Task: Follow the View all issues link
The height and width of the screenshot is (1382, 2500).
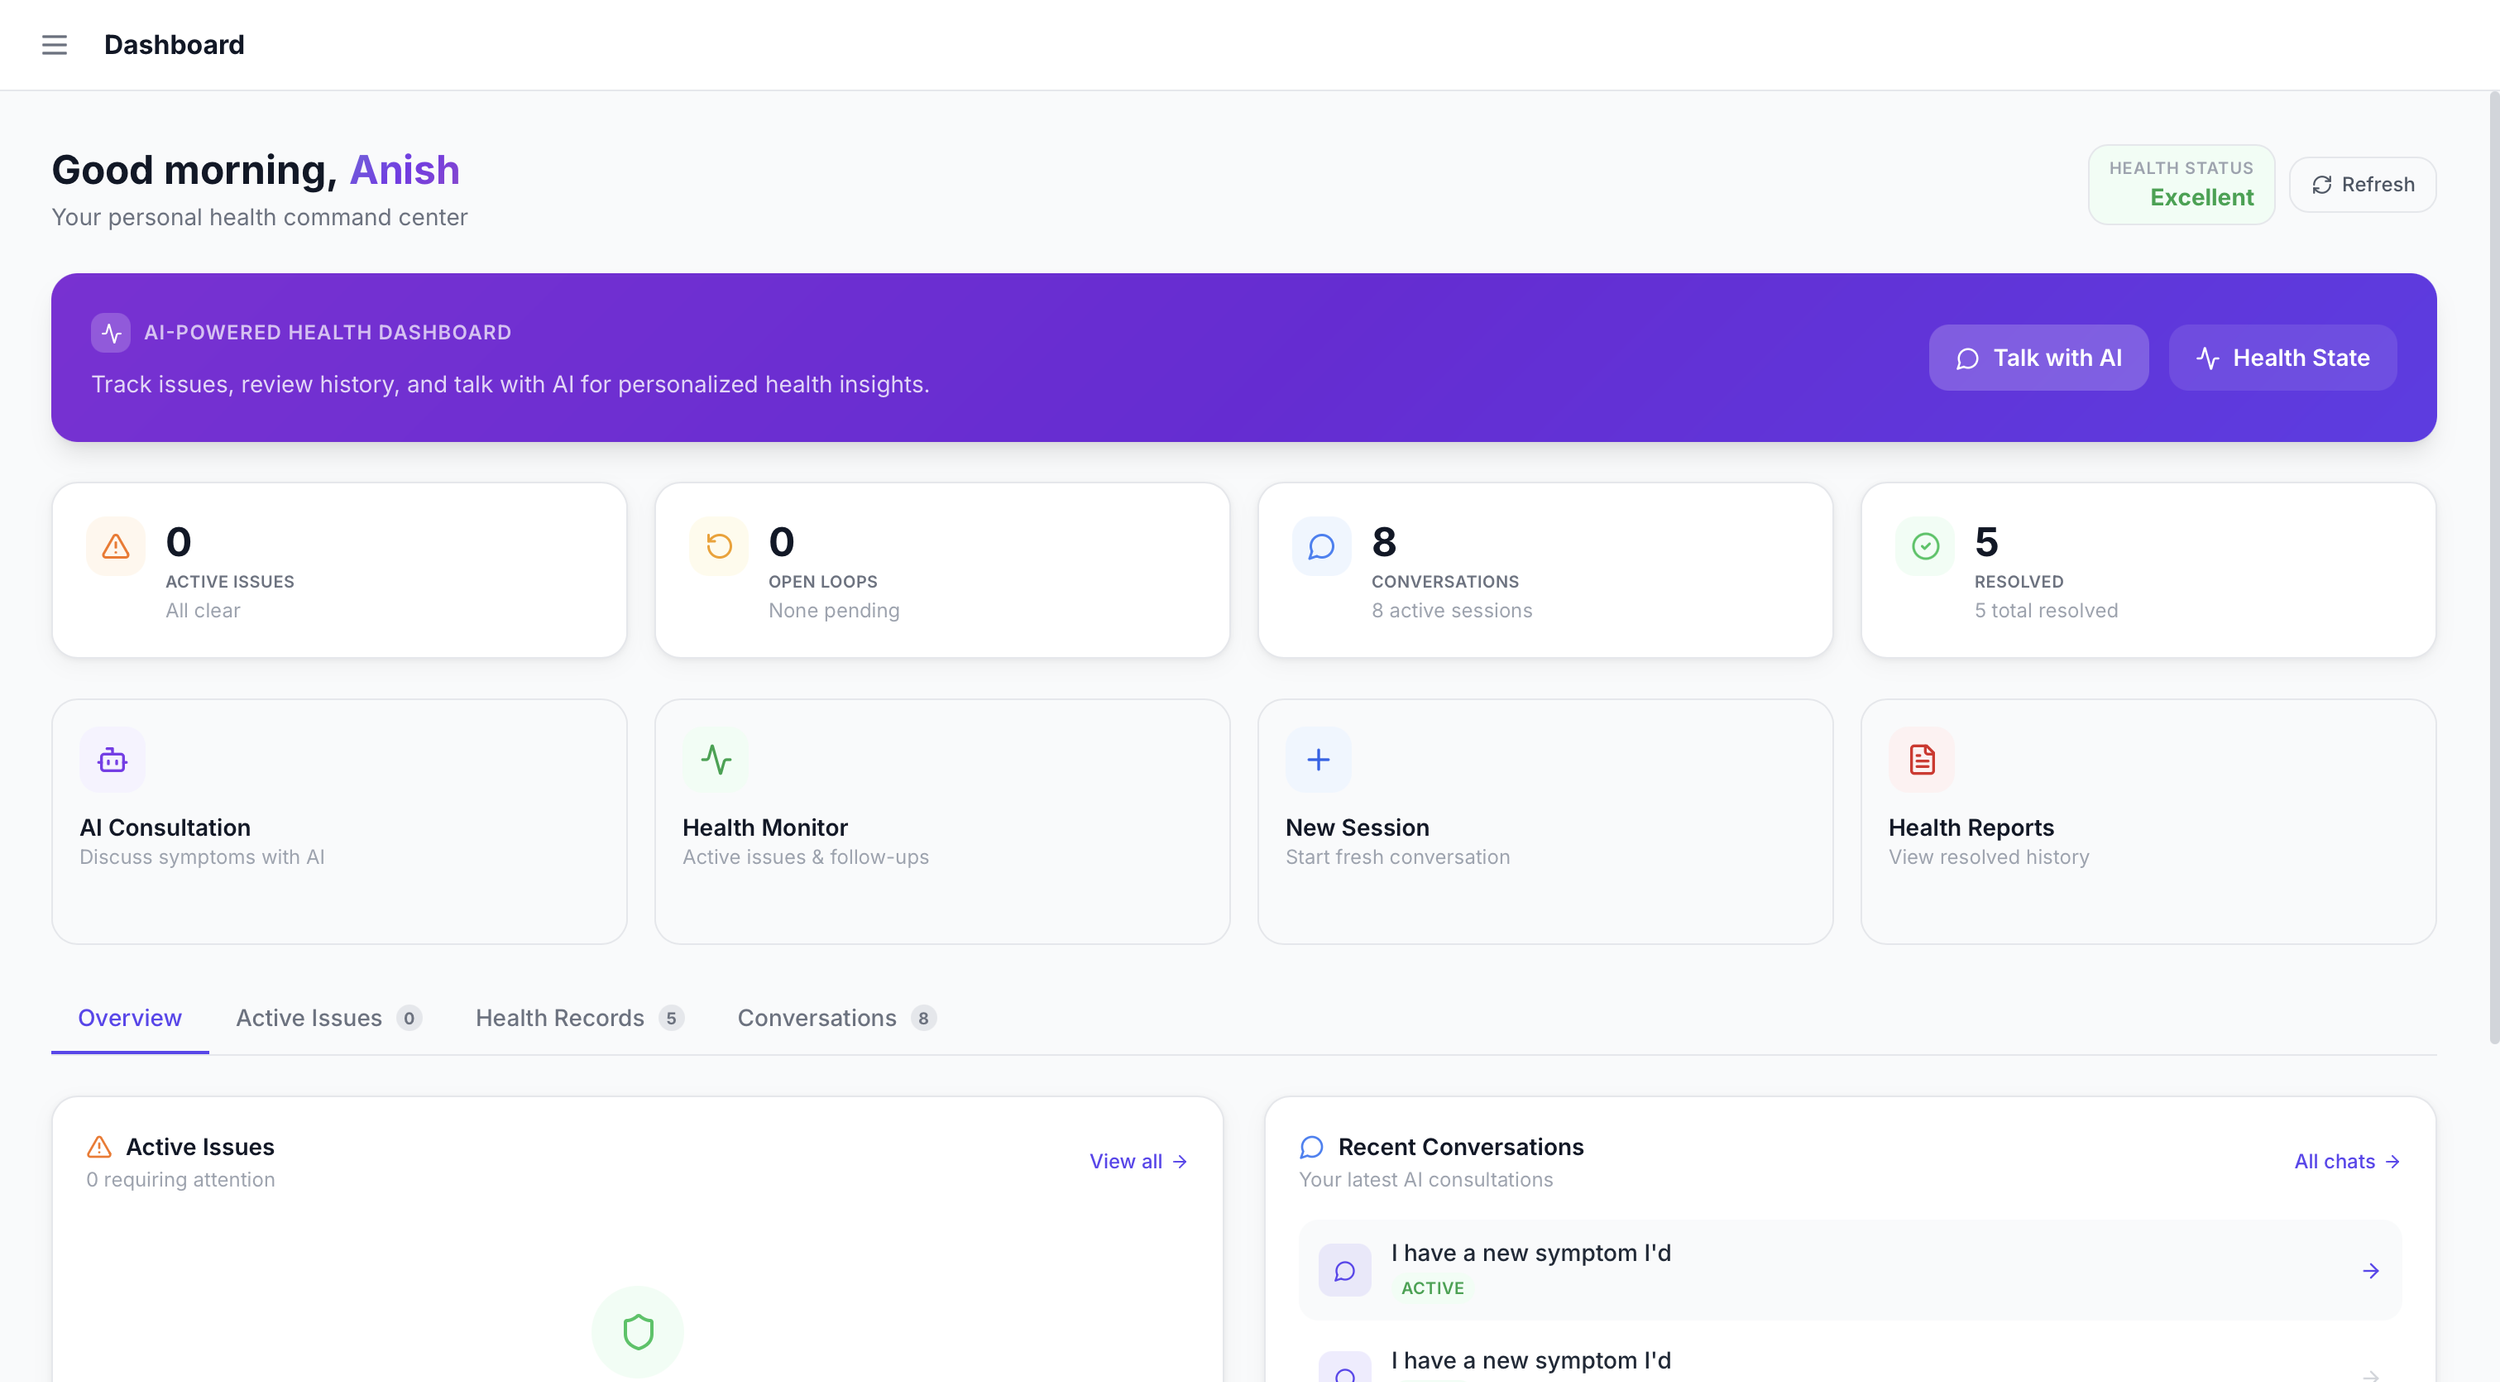Action: click(x=1138, y=1161)
